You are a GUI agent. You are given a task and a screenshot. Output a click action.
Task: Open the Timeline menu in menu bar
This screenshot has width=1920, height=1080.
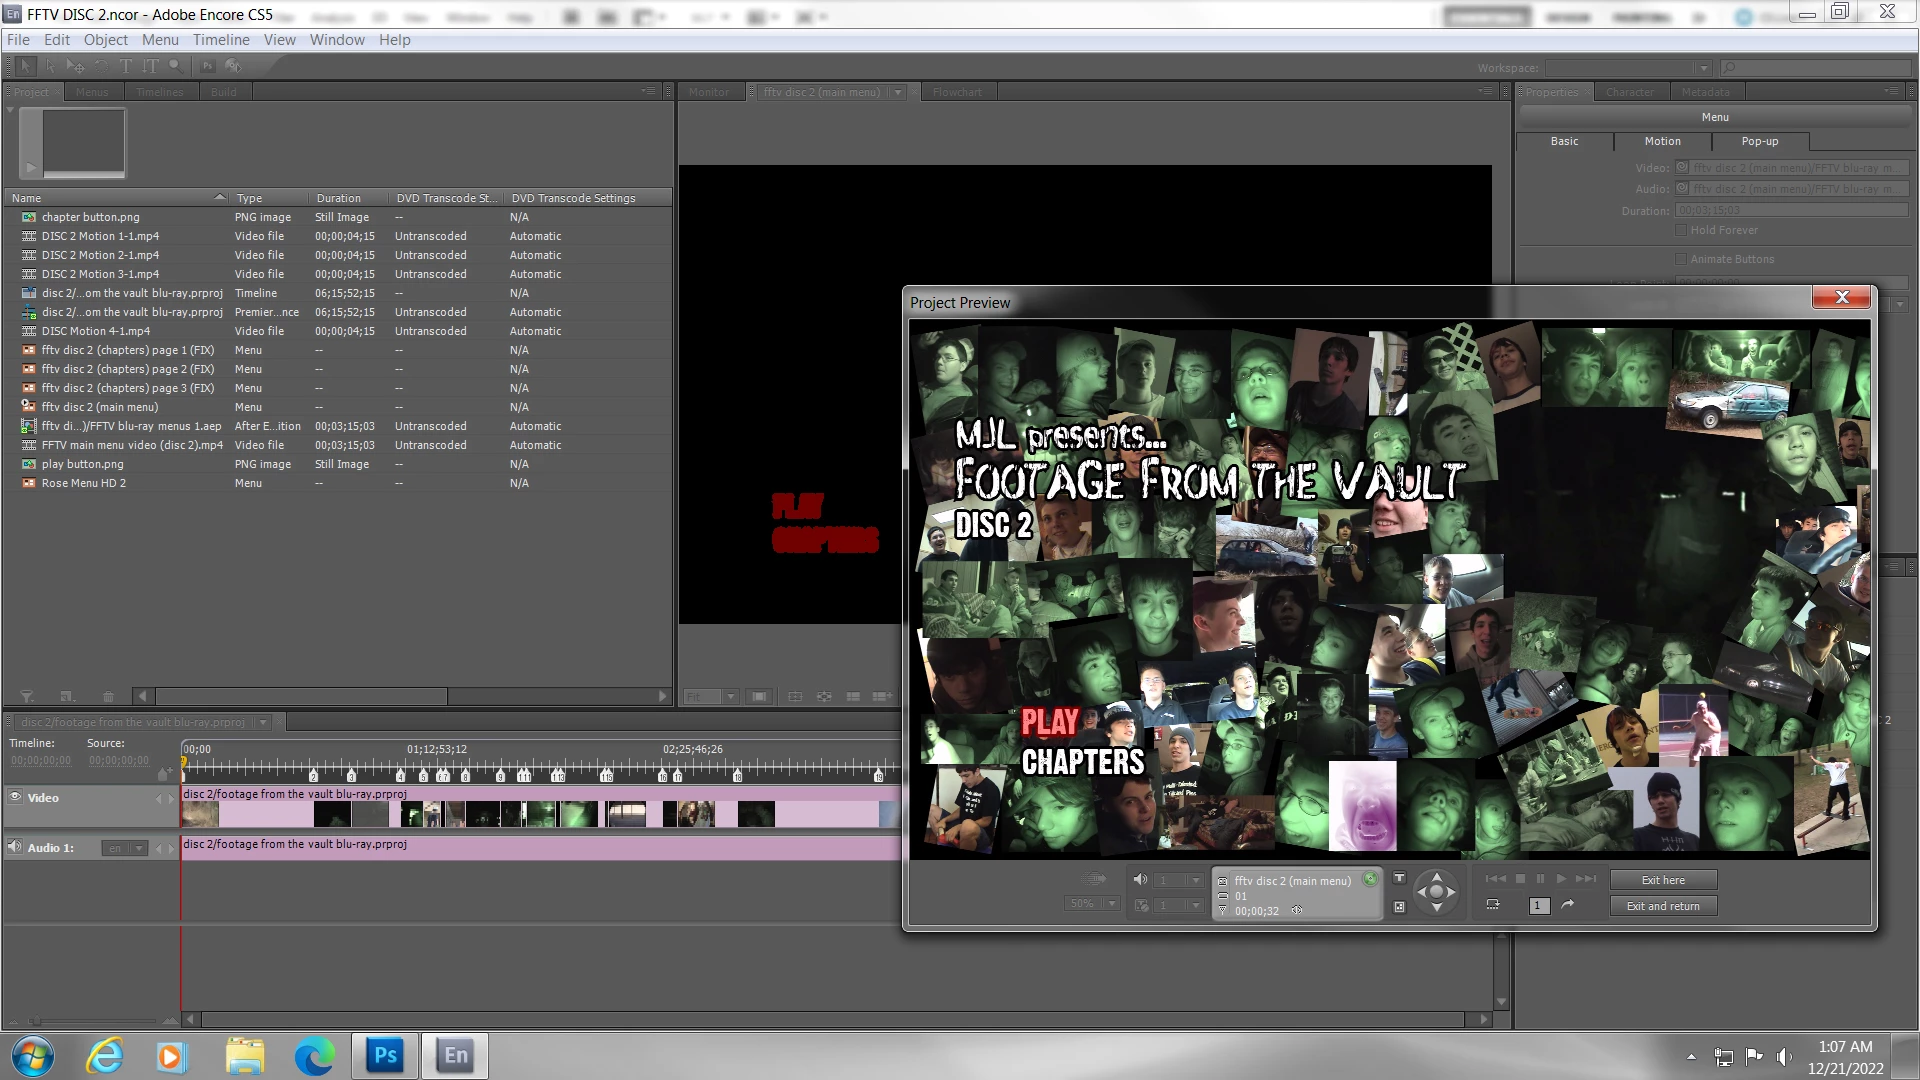click(x=221, y=40)
